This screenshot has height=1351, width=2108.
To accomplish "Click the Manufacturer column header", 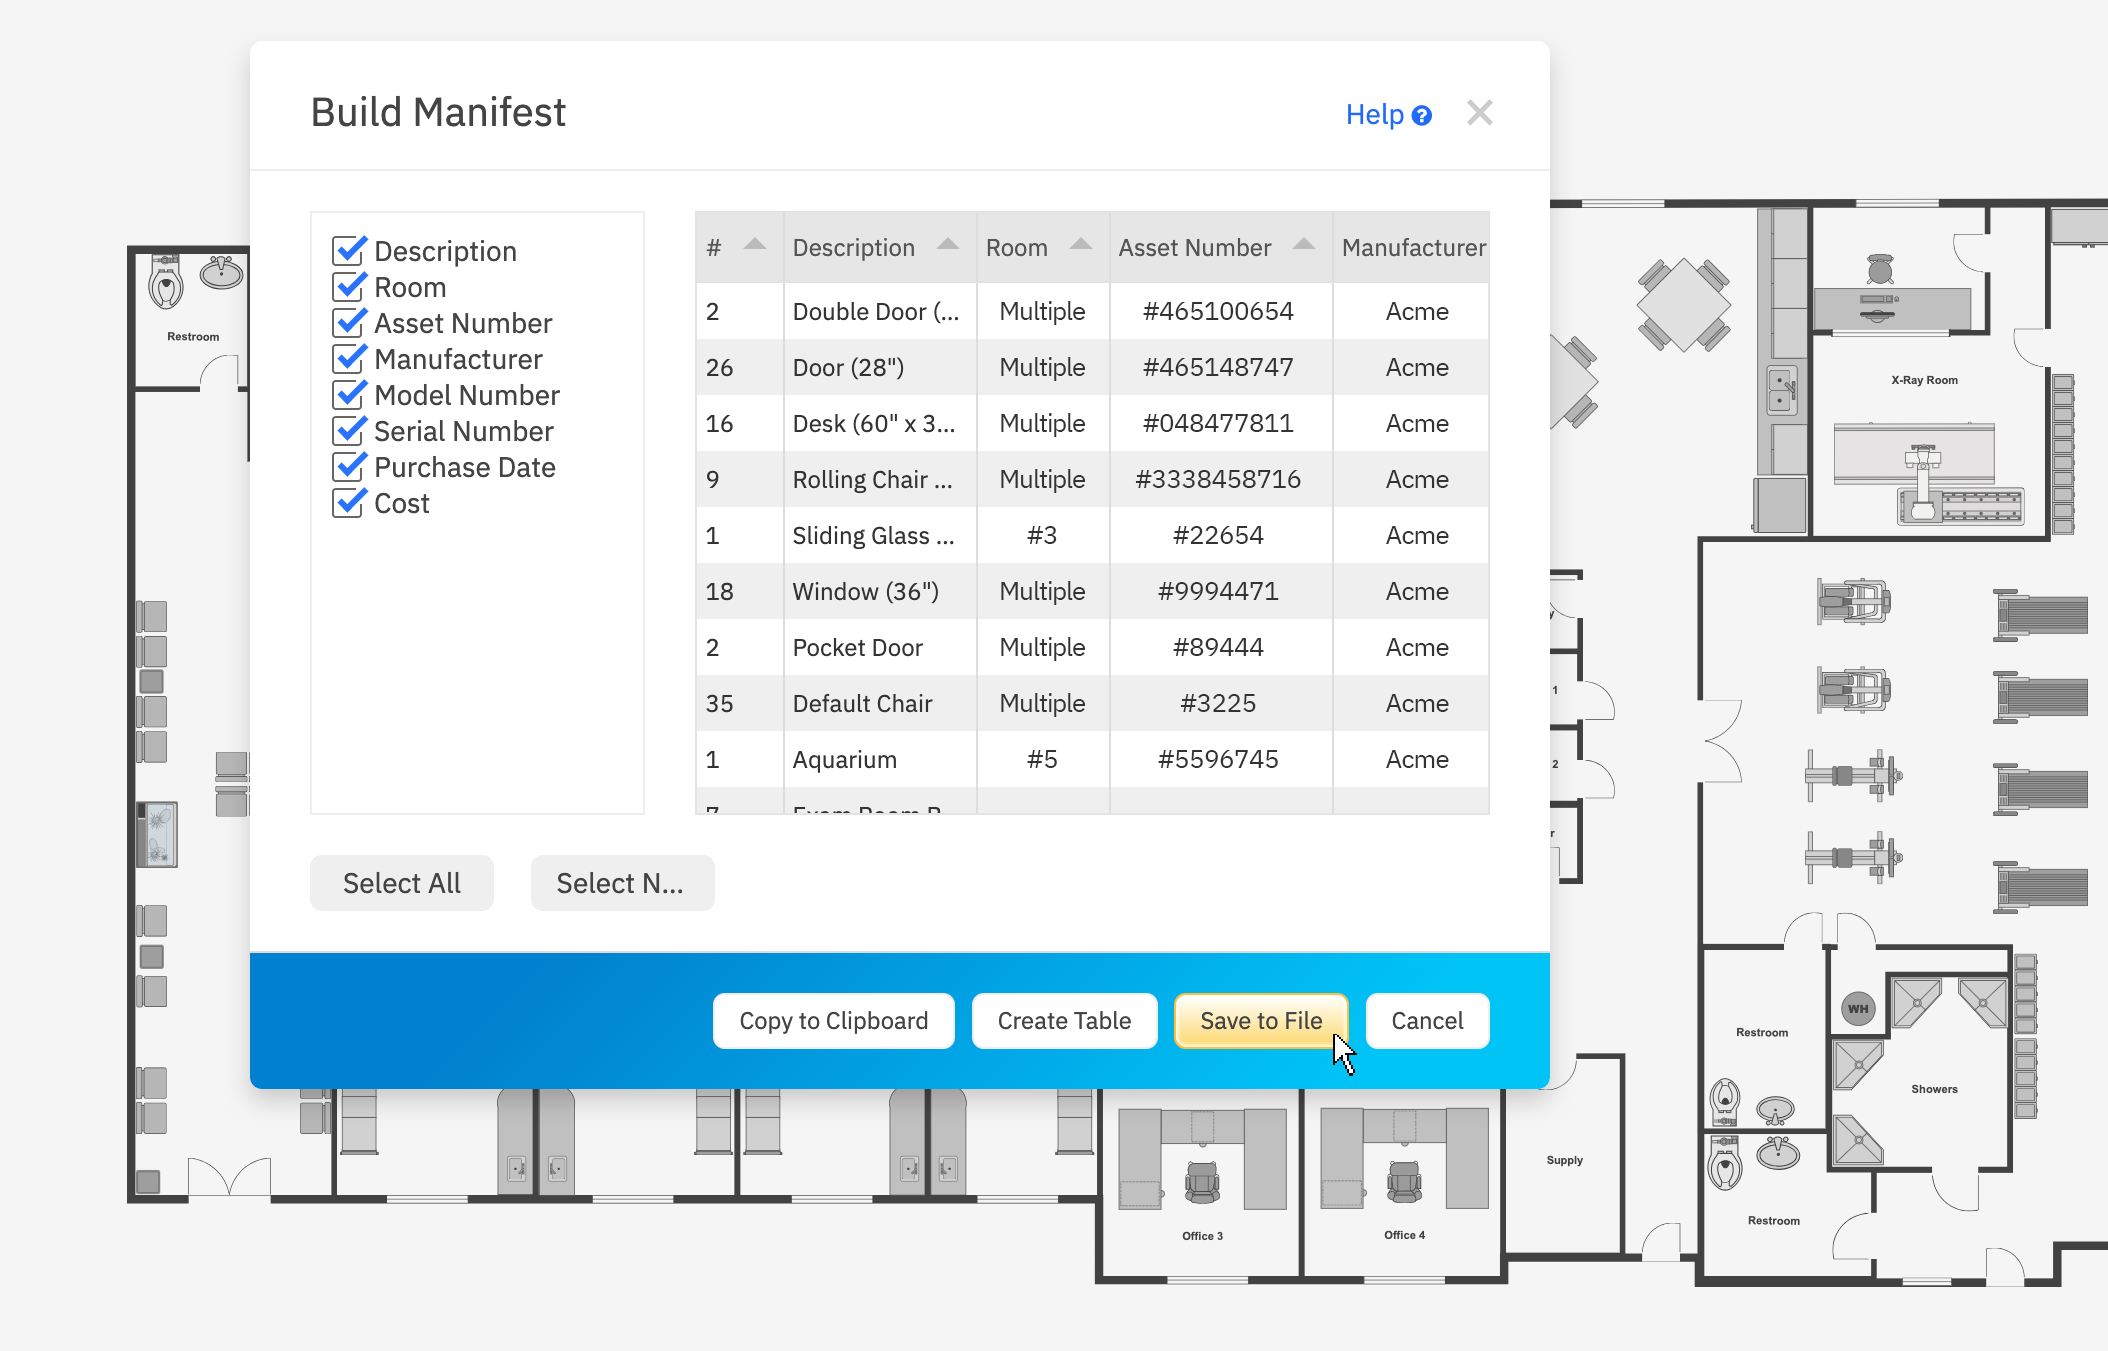I will [x=1412, y=248].
